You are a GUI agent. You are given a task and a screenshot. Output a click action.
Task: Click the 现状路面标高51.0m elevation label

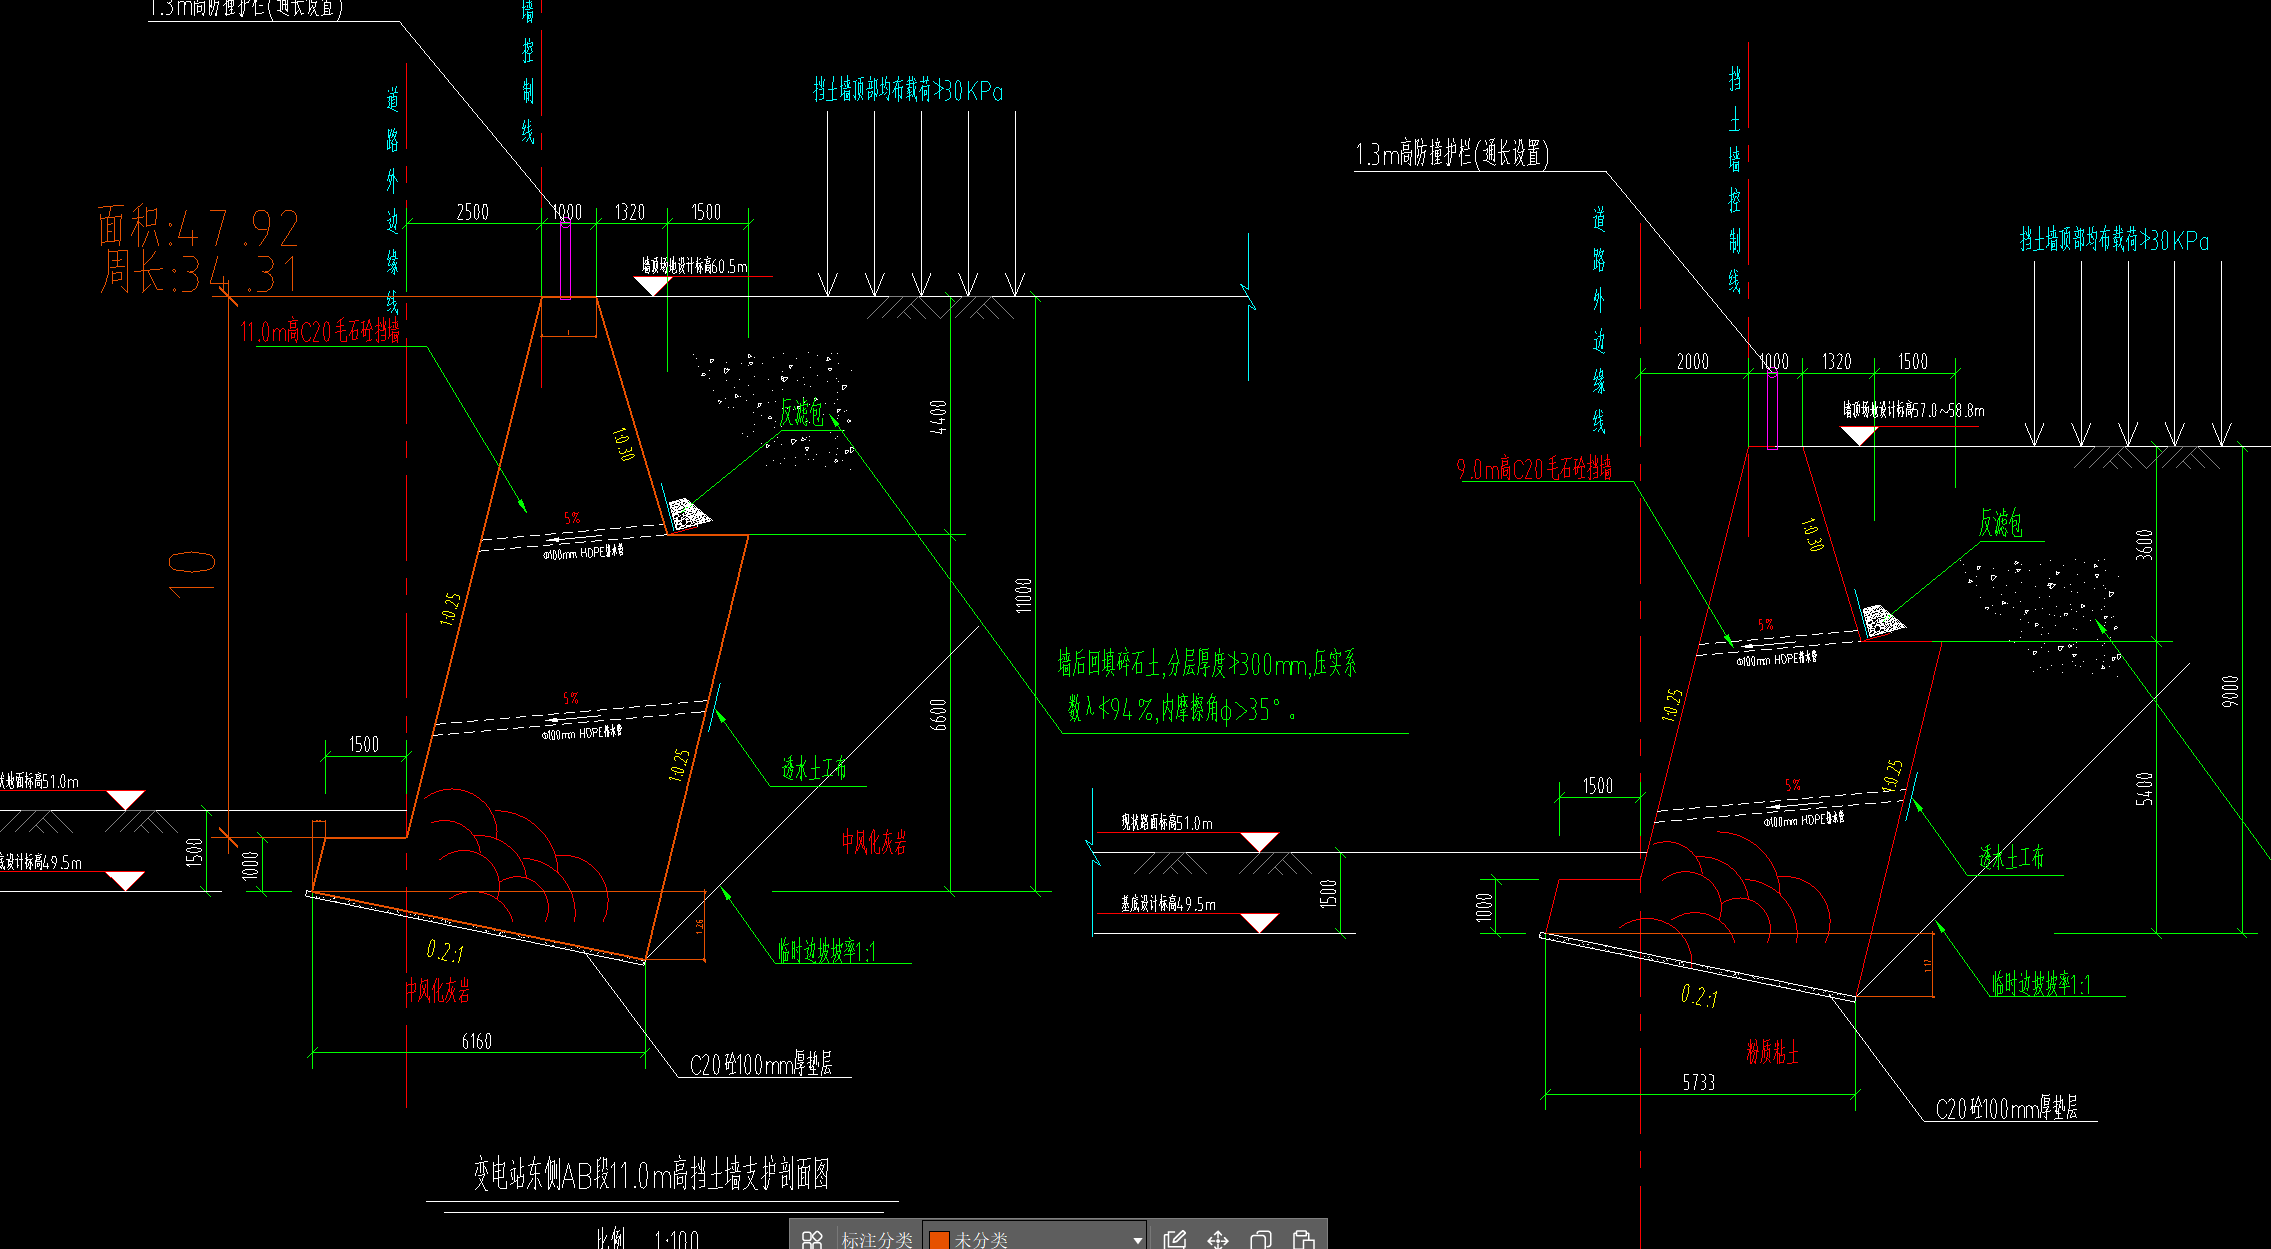[1166, 822]
